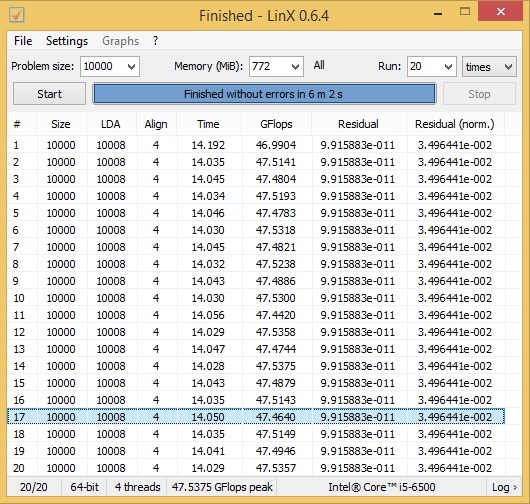530x504 pixels.
Task: Close the LinX window
Action: 501,12
